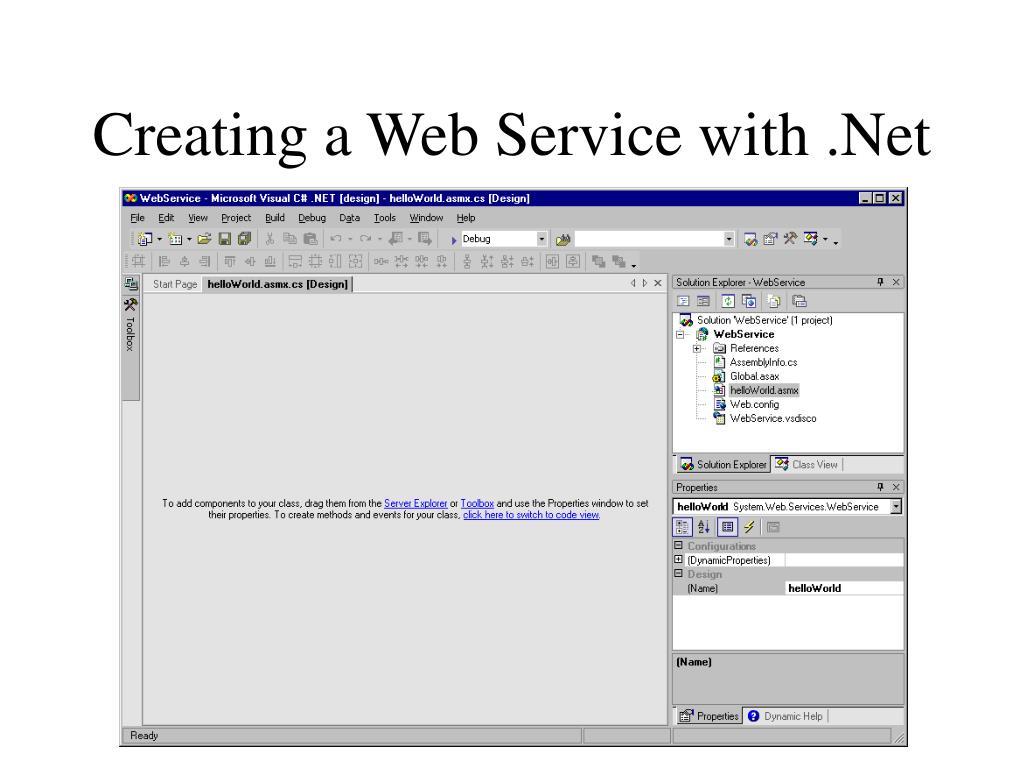Open the Debug configuration dropdown
Screen dimensions: 1024x768
pyautogui.click(x=541, y=239)
